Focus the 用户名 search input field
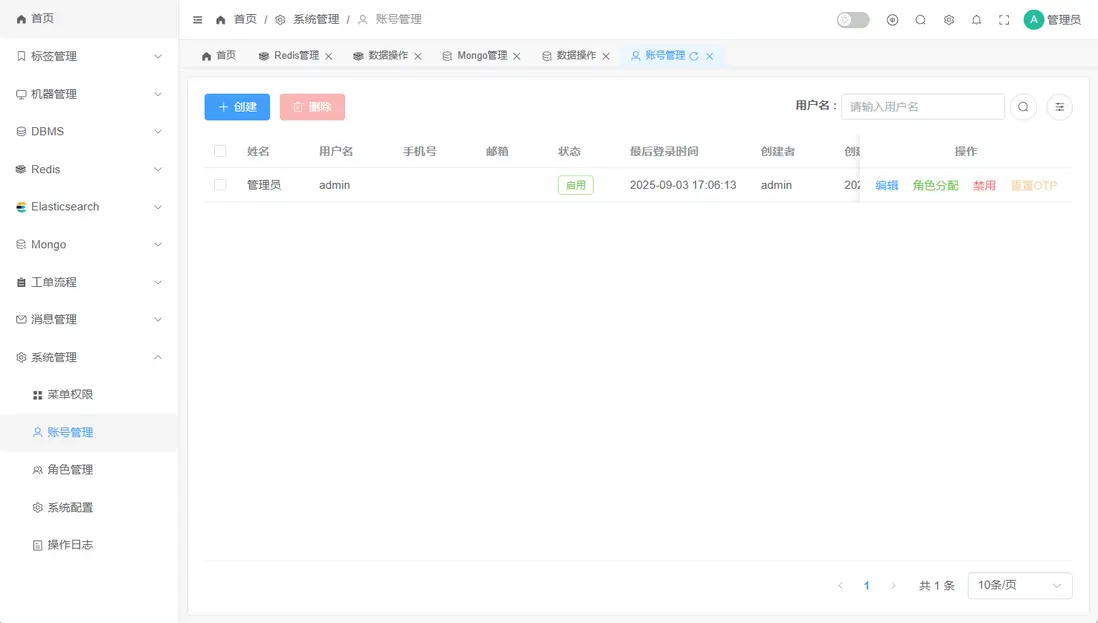The image size is (1098, 623). (923, 106)
